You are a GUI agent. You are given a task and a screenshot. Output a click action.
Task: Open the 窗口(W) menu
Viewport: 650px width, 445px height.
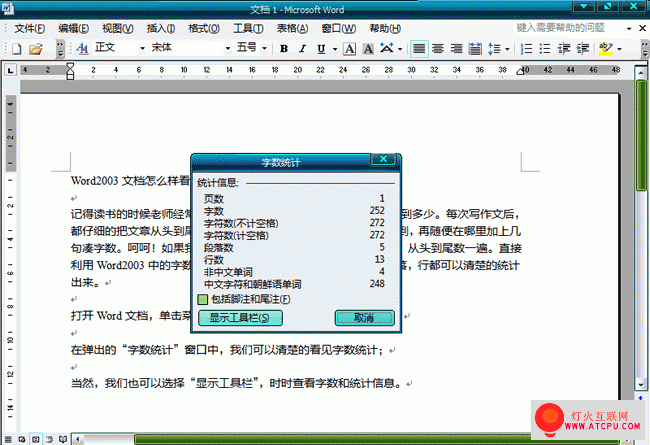tap(339, 28)
